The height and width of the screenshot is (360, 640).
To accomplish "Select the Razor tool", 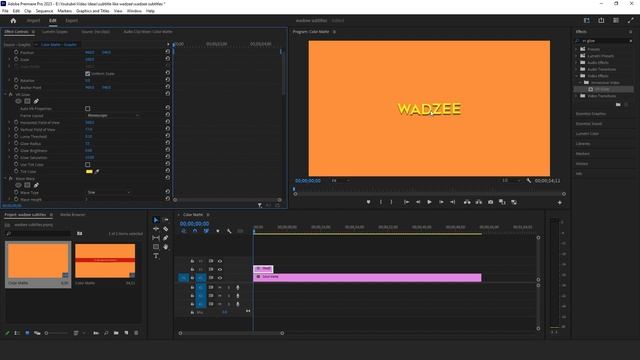I will tap(166, 229).
